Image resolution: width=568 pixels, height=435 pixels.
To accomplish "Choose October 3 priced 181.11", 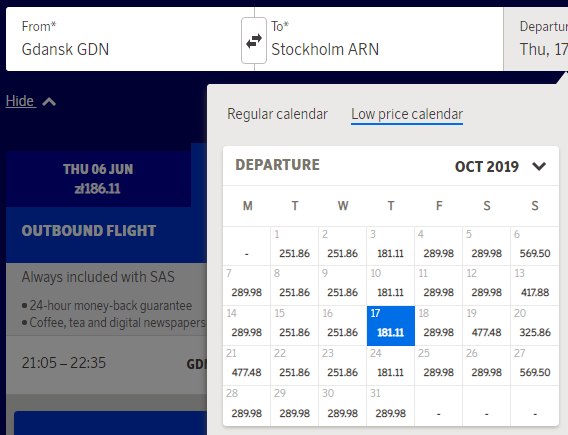I will [390, 246].
